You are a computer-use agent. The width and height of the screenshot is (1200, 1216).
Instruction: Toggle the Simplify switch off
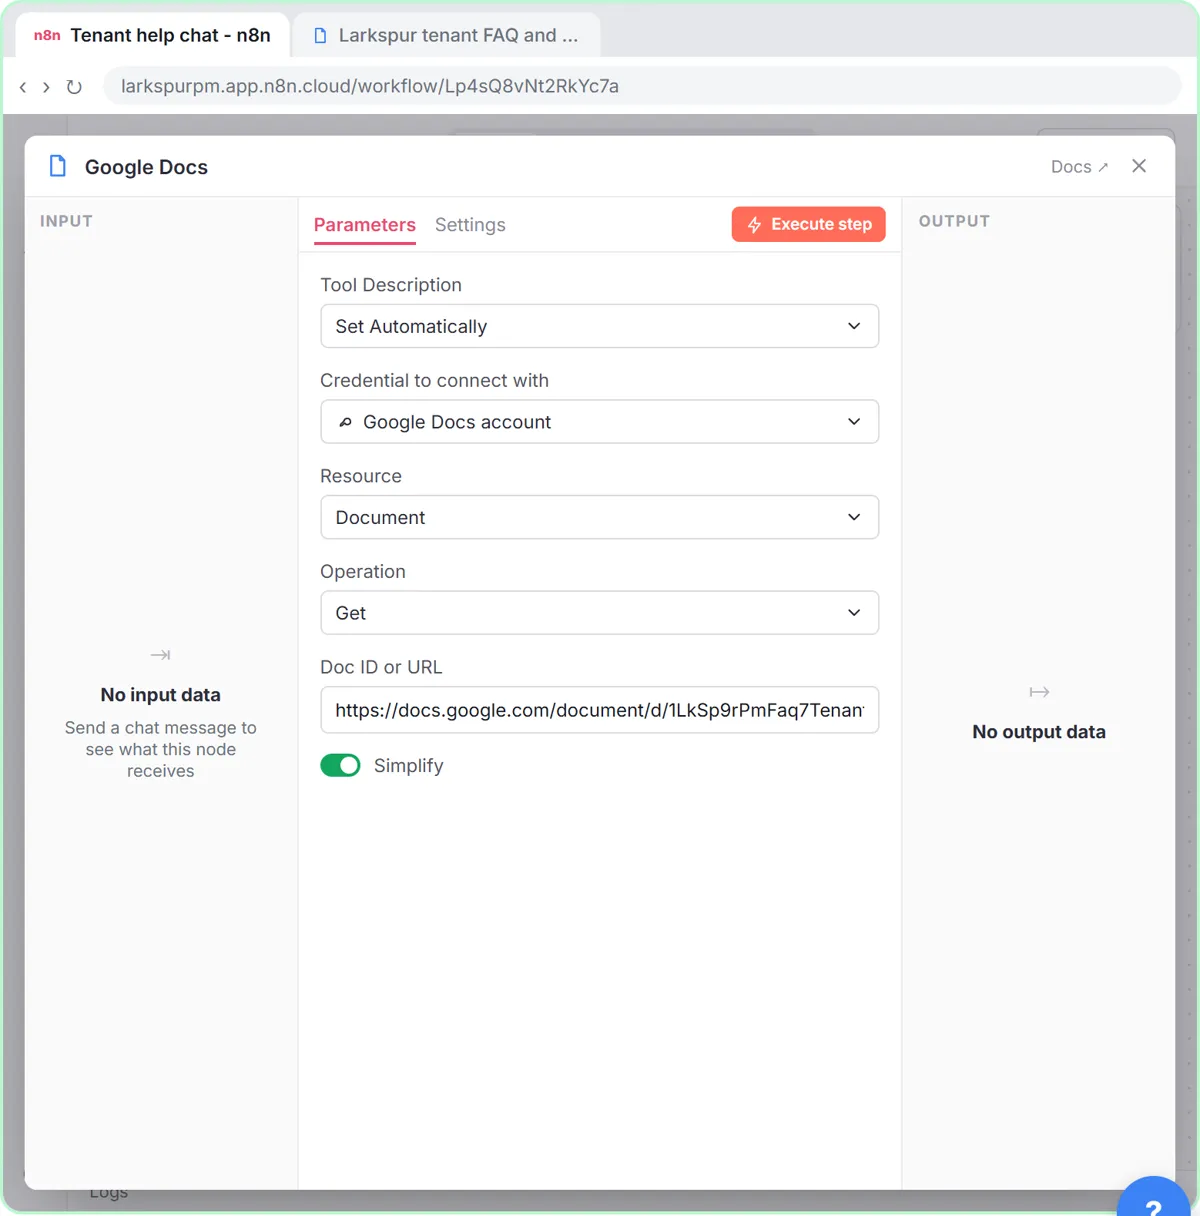[x=340, y=765]
